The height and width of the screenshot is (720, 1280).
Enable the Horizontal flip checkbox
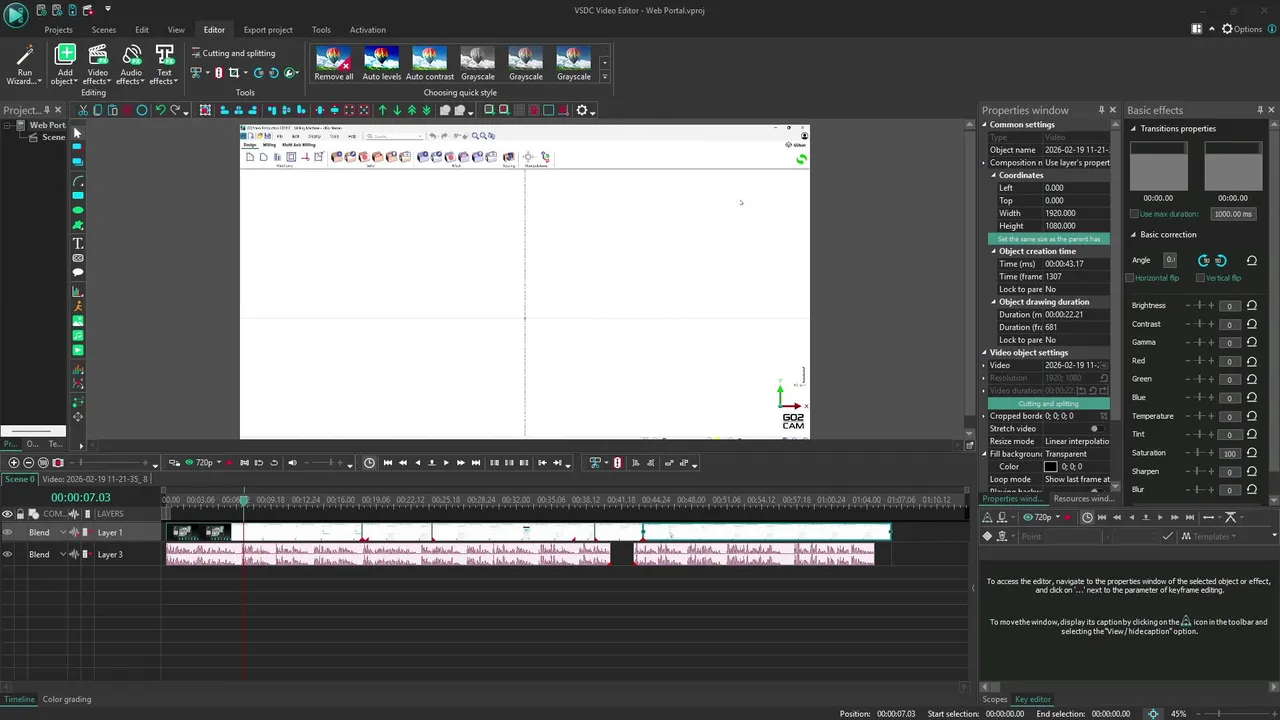pyautogui.click(x=1130, y=278)
